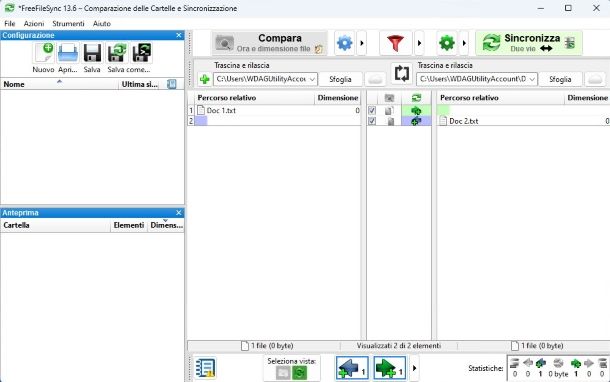This screenshot has height=382, width=610.
Task: Click the Doc 1.txt file icon
Action: [201, 110]
